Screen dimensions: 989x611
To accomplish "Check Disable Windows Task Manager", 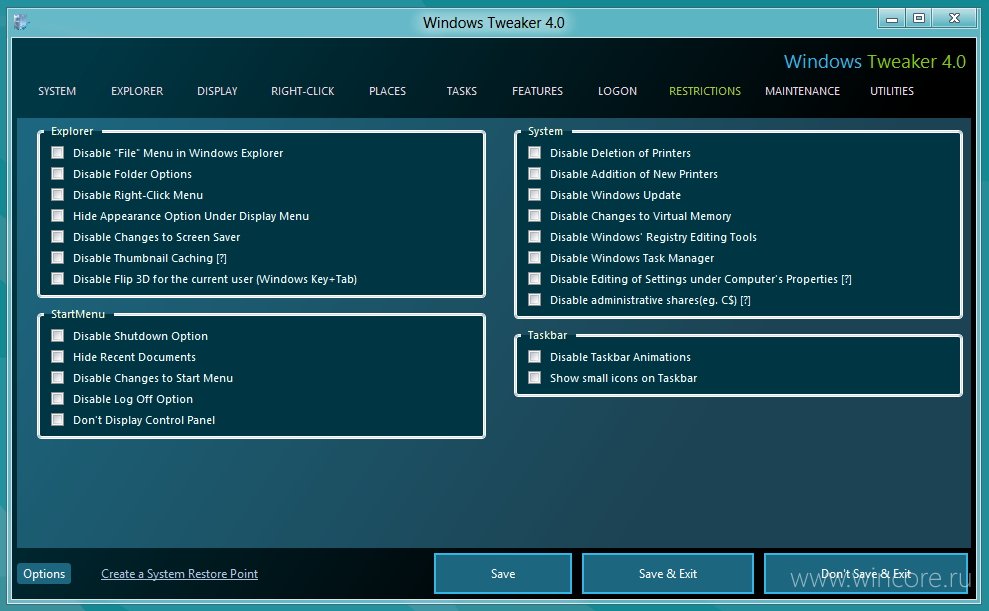I will point(534,258).
